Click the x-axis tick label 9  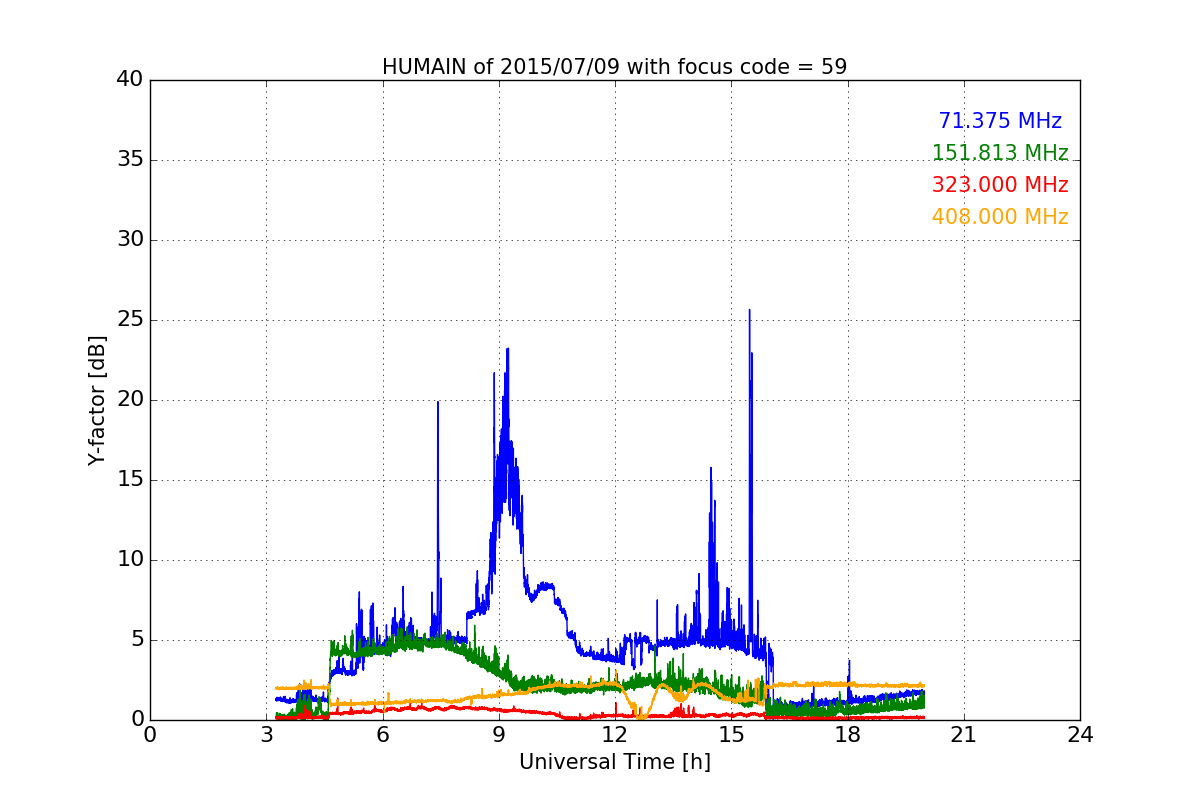pos(499,735)
